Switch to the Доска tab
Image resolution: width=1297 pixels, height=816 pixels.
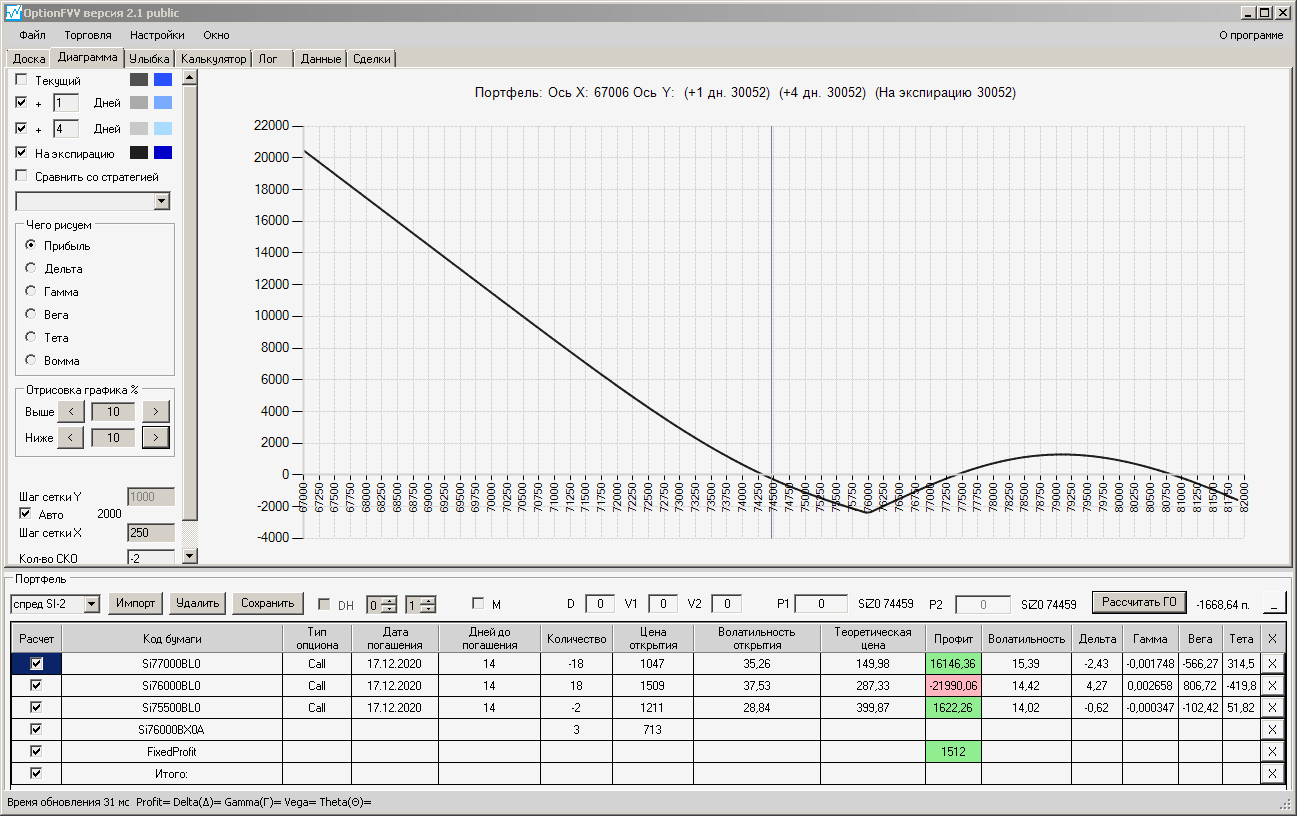(x=29, y=59)
